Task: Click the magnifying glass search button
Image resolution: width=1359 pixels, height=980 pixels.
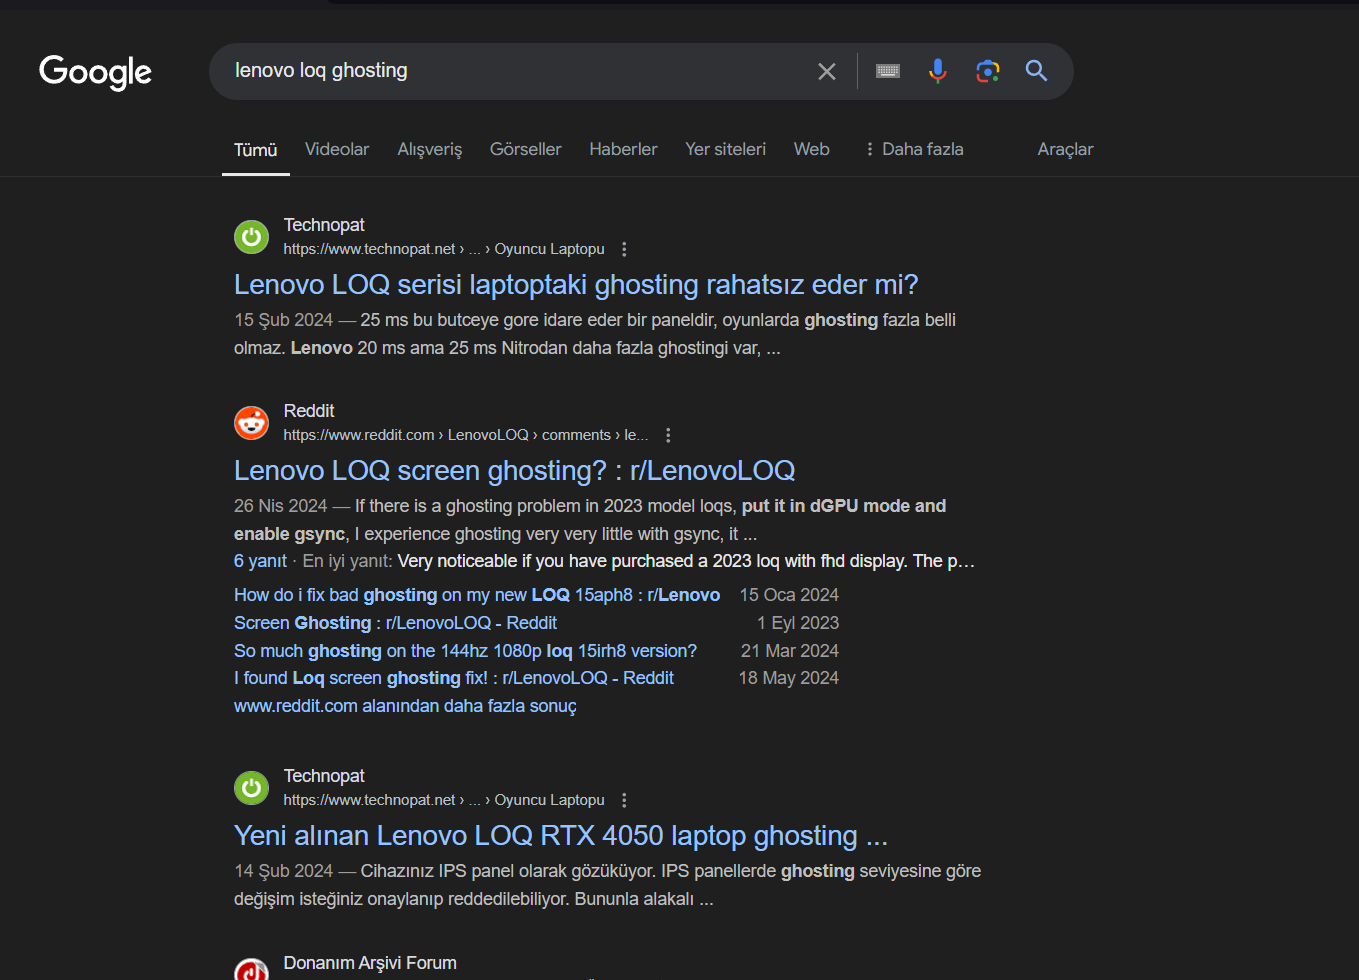Action: pos(1037,71)
